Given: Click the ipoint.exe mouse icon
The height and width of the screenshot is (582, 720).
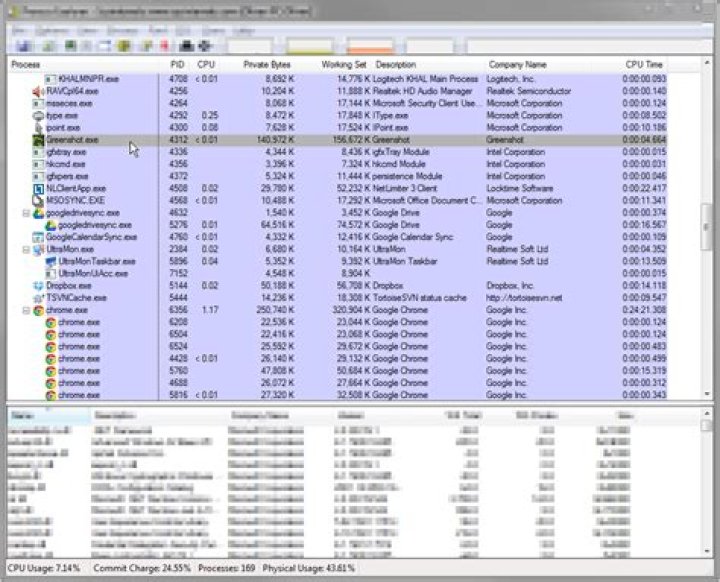Looking at the screenshot, I should (38, 128).
